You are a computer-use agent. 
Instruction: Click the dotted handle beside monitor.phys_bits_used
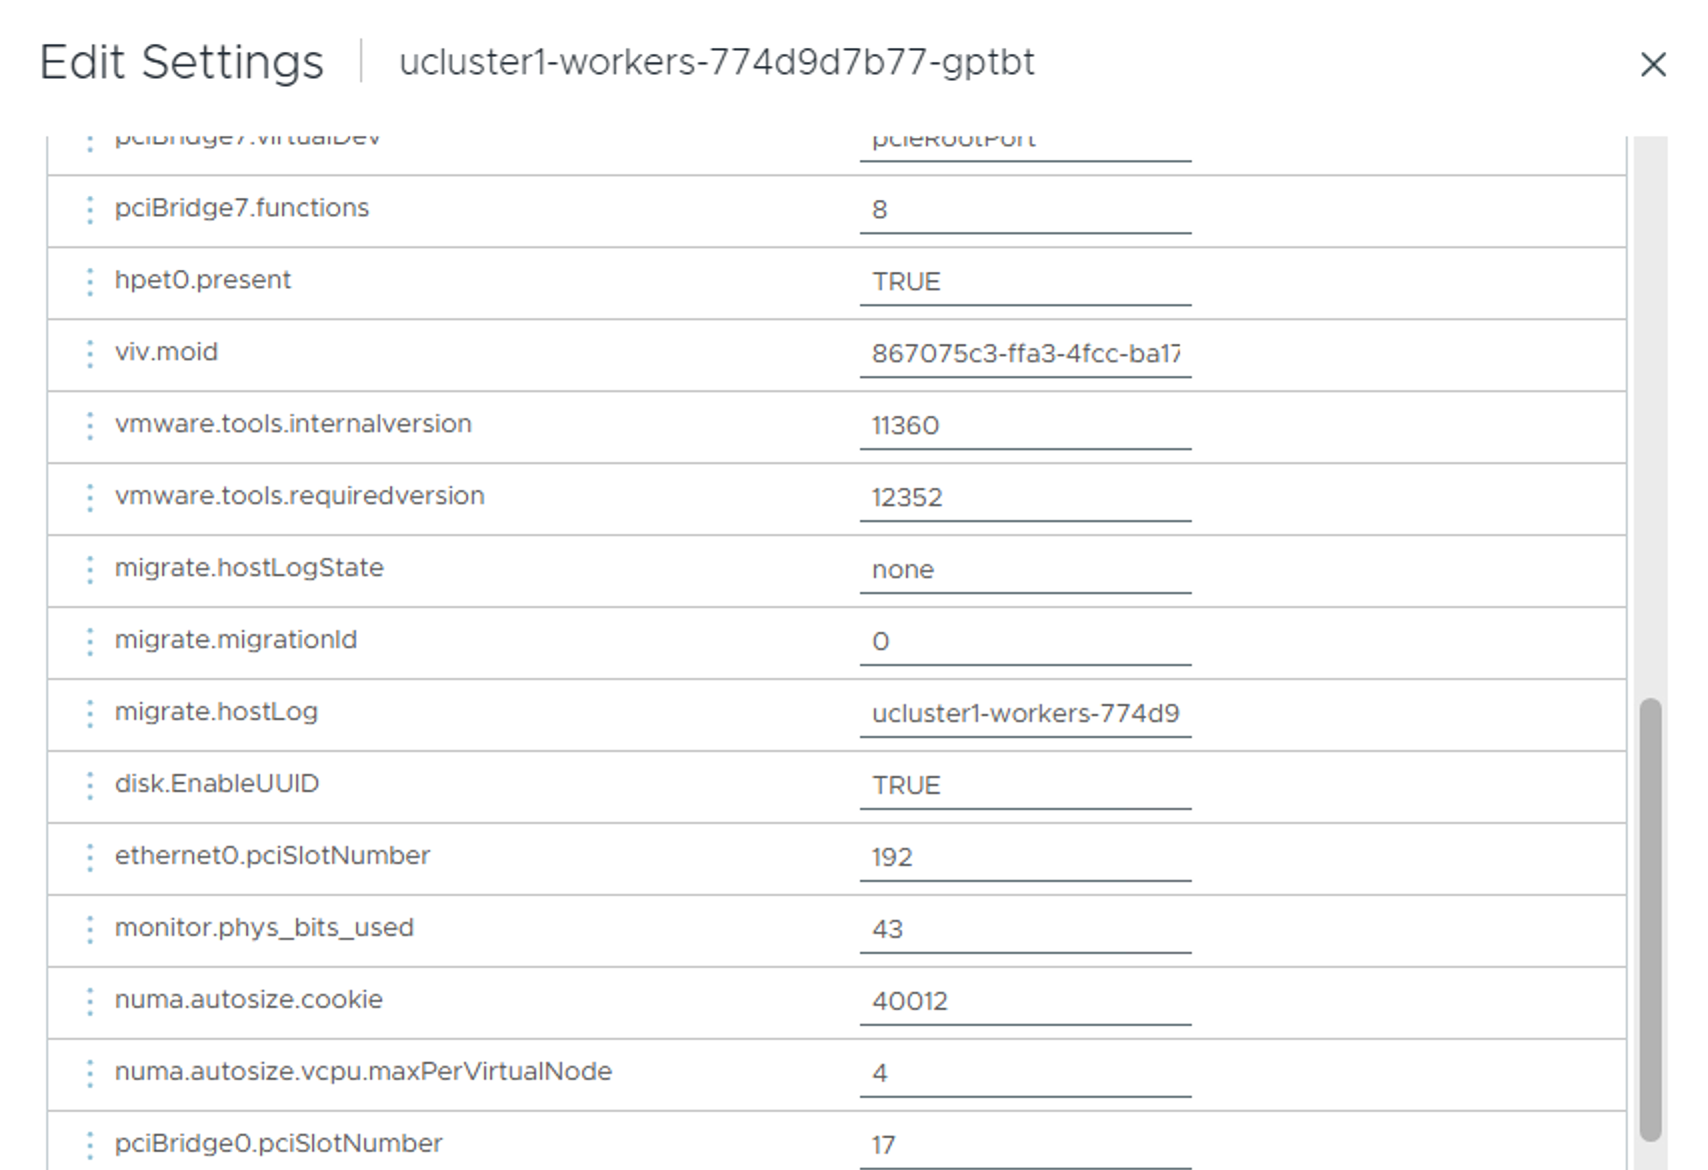90,930
